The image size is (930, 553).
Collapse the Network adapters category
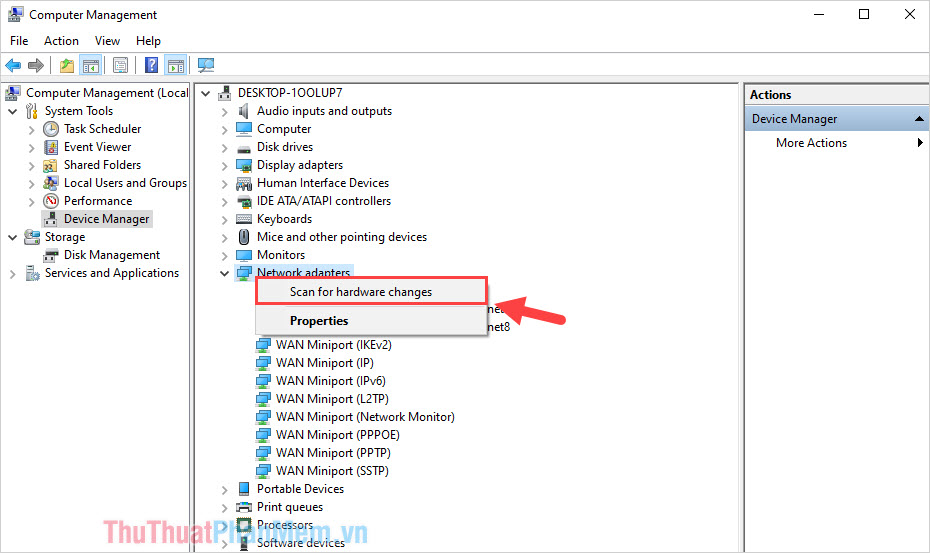[224, 274]
